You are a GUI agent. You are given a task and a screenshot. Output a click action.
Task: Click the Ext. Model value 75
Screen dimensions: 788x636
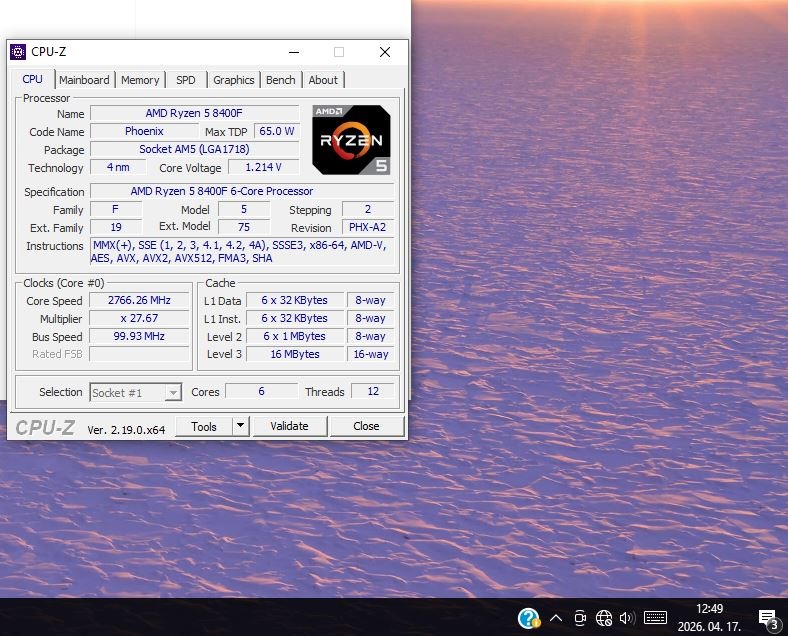click(x=244, y=227)
